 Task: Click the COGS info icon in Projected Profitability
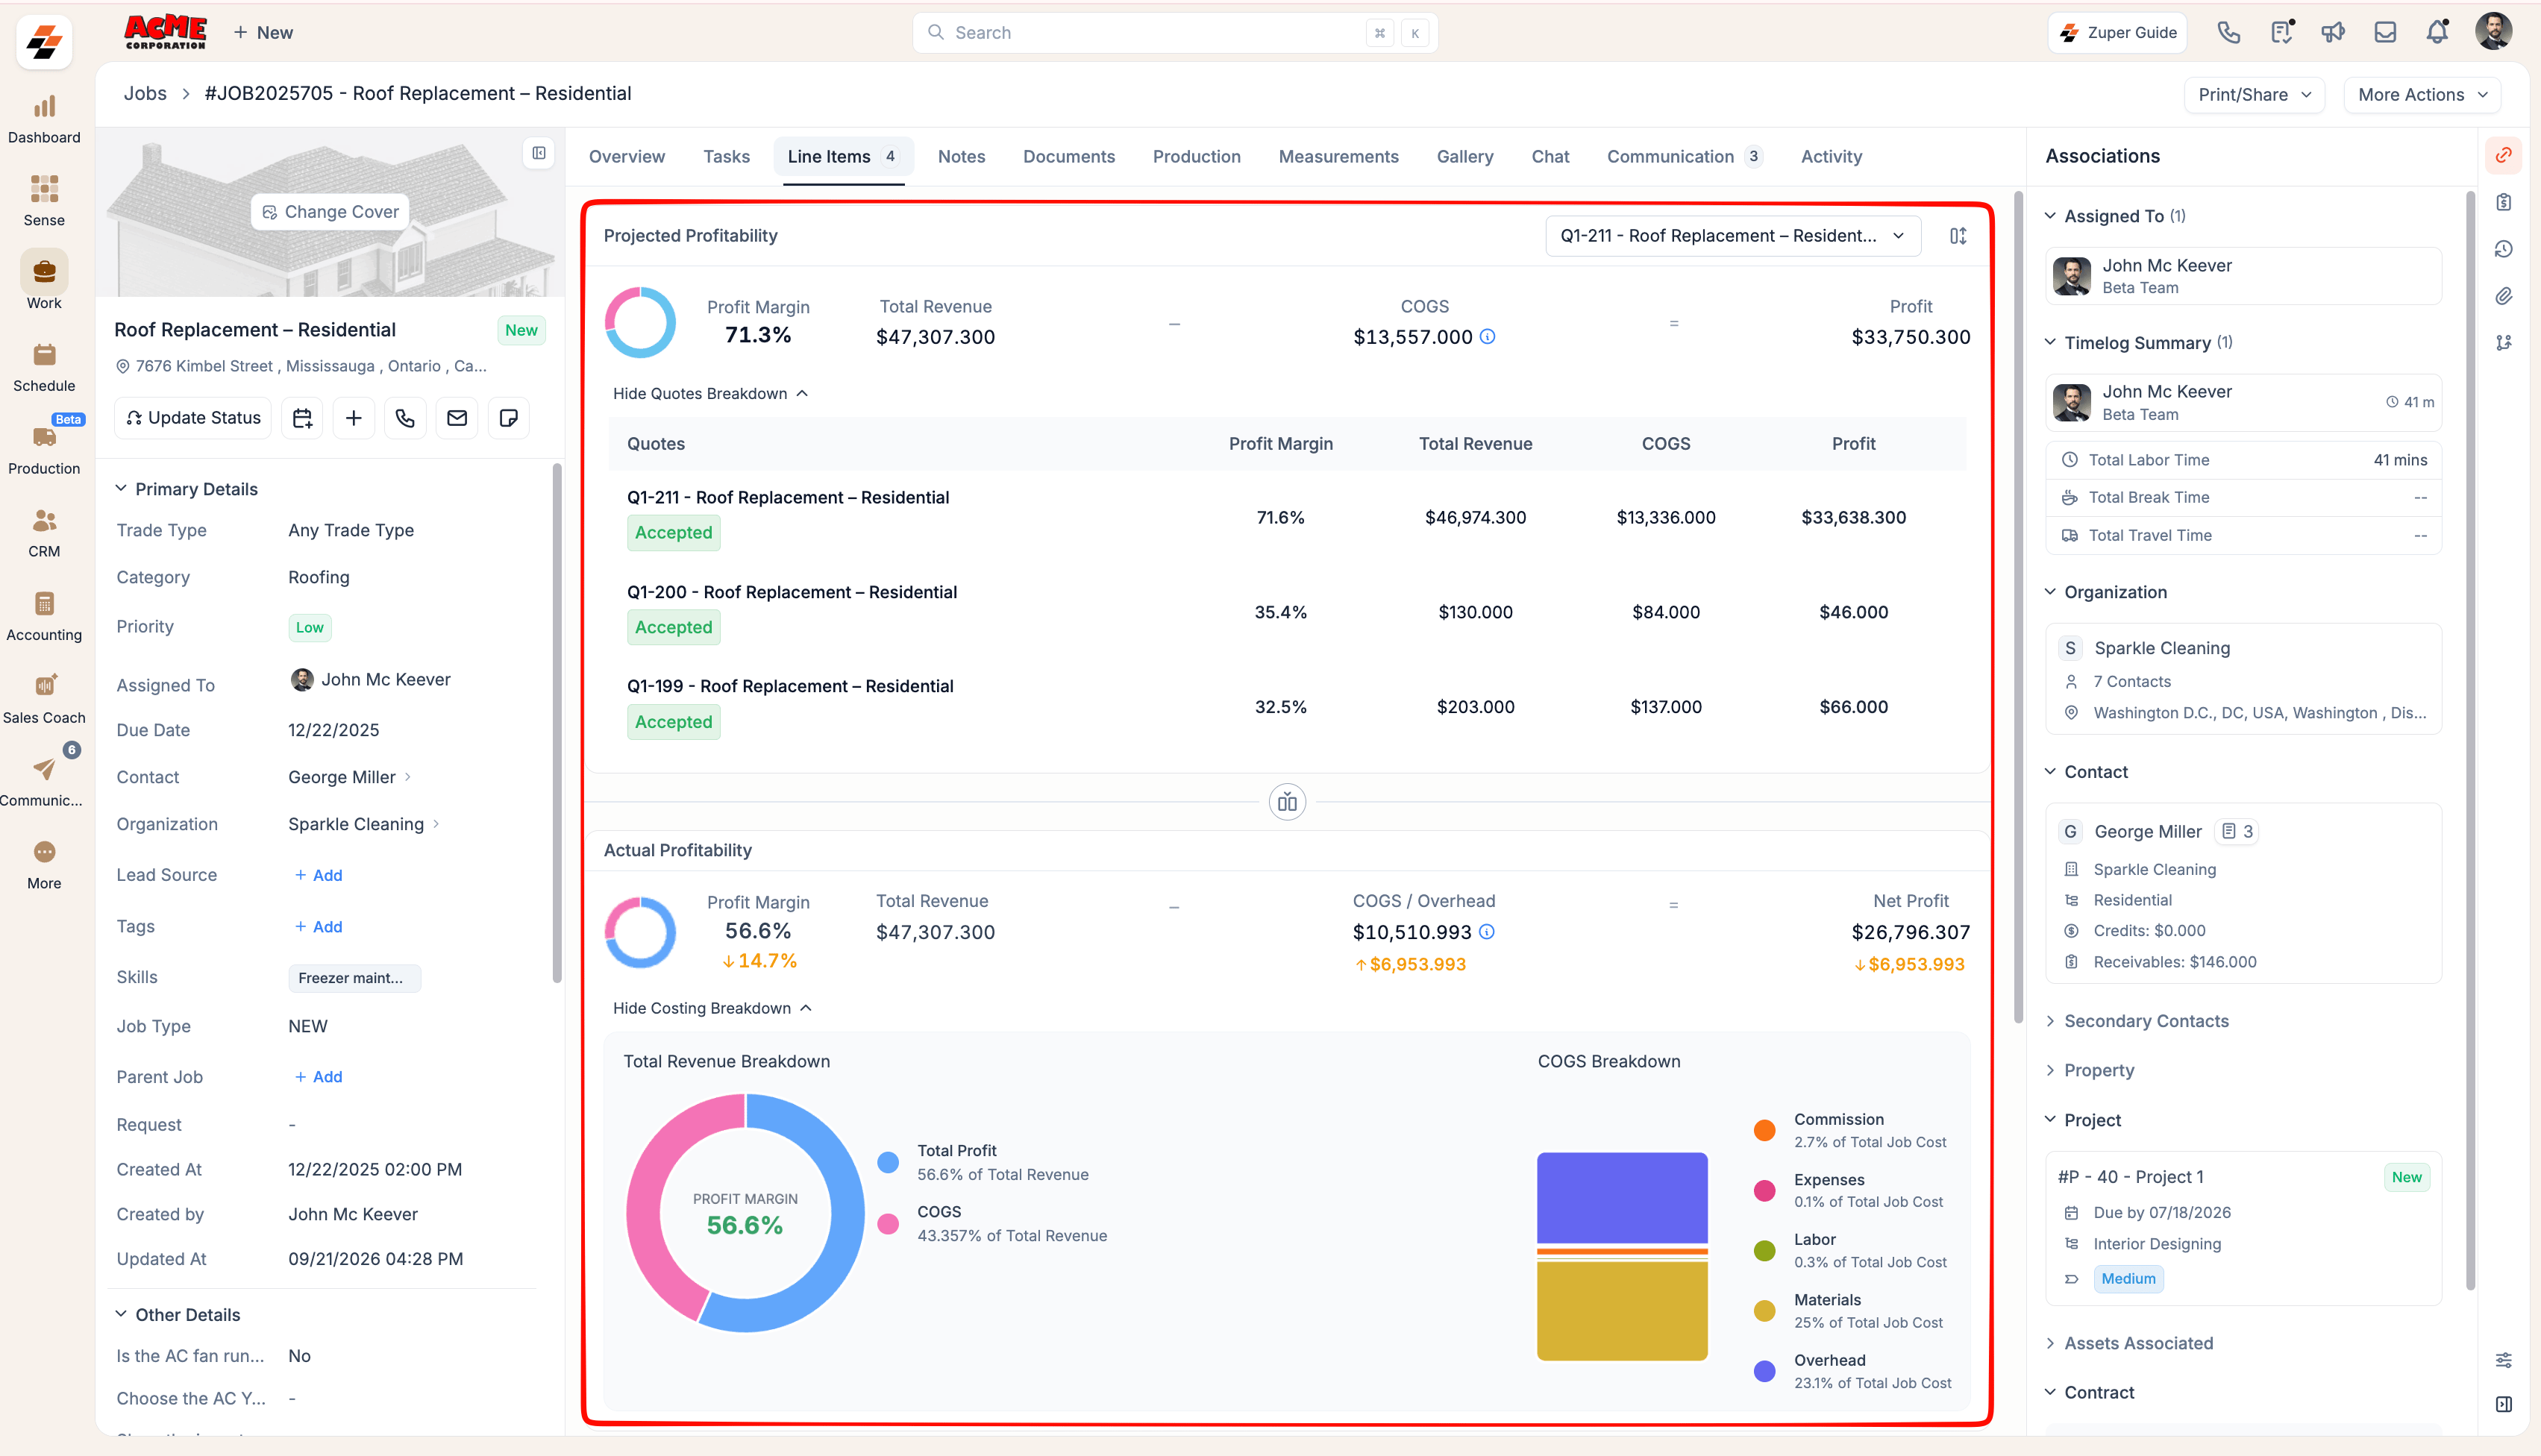(1488, 337)
